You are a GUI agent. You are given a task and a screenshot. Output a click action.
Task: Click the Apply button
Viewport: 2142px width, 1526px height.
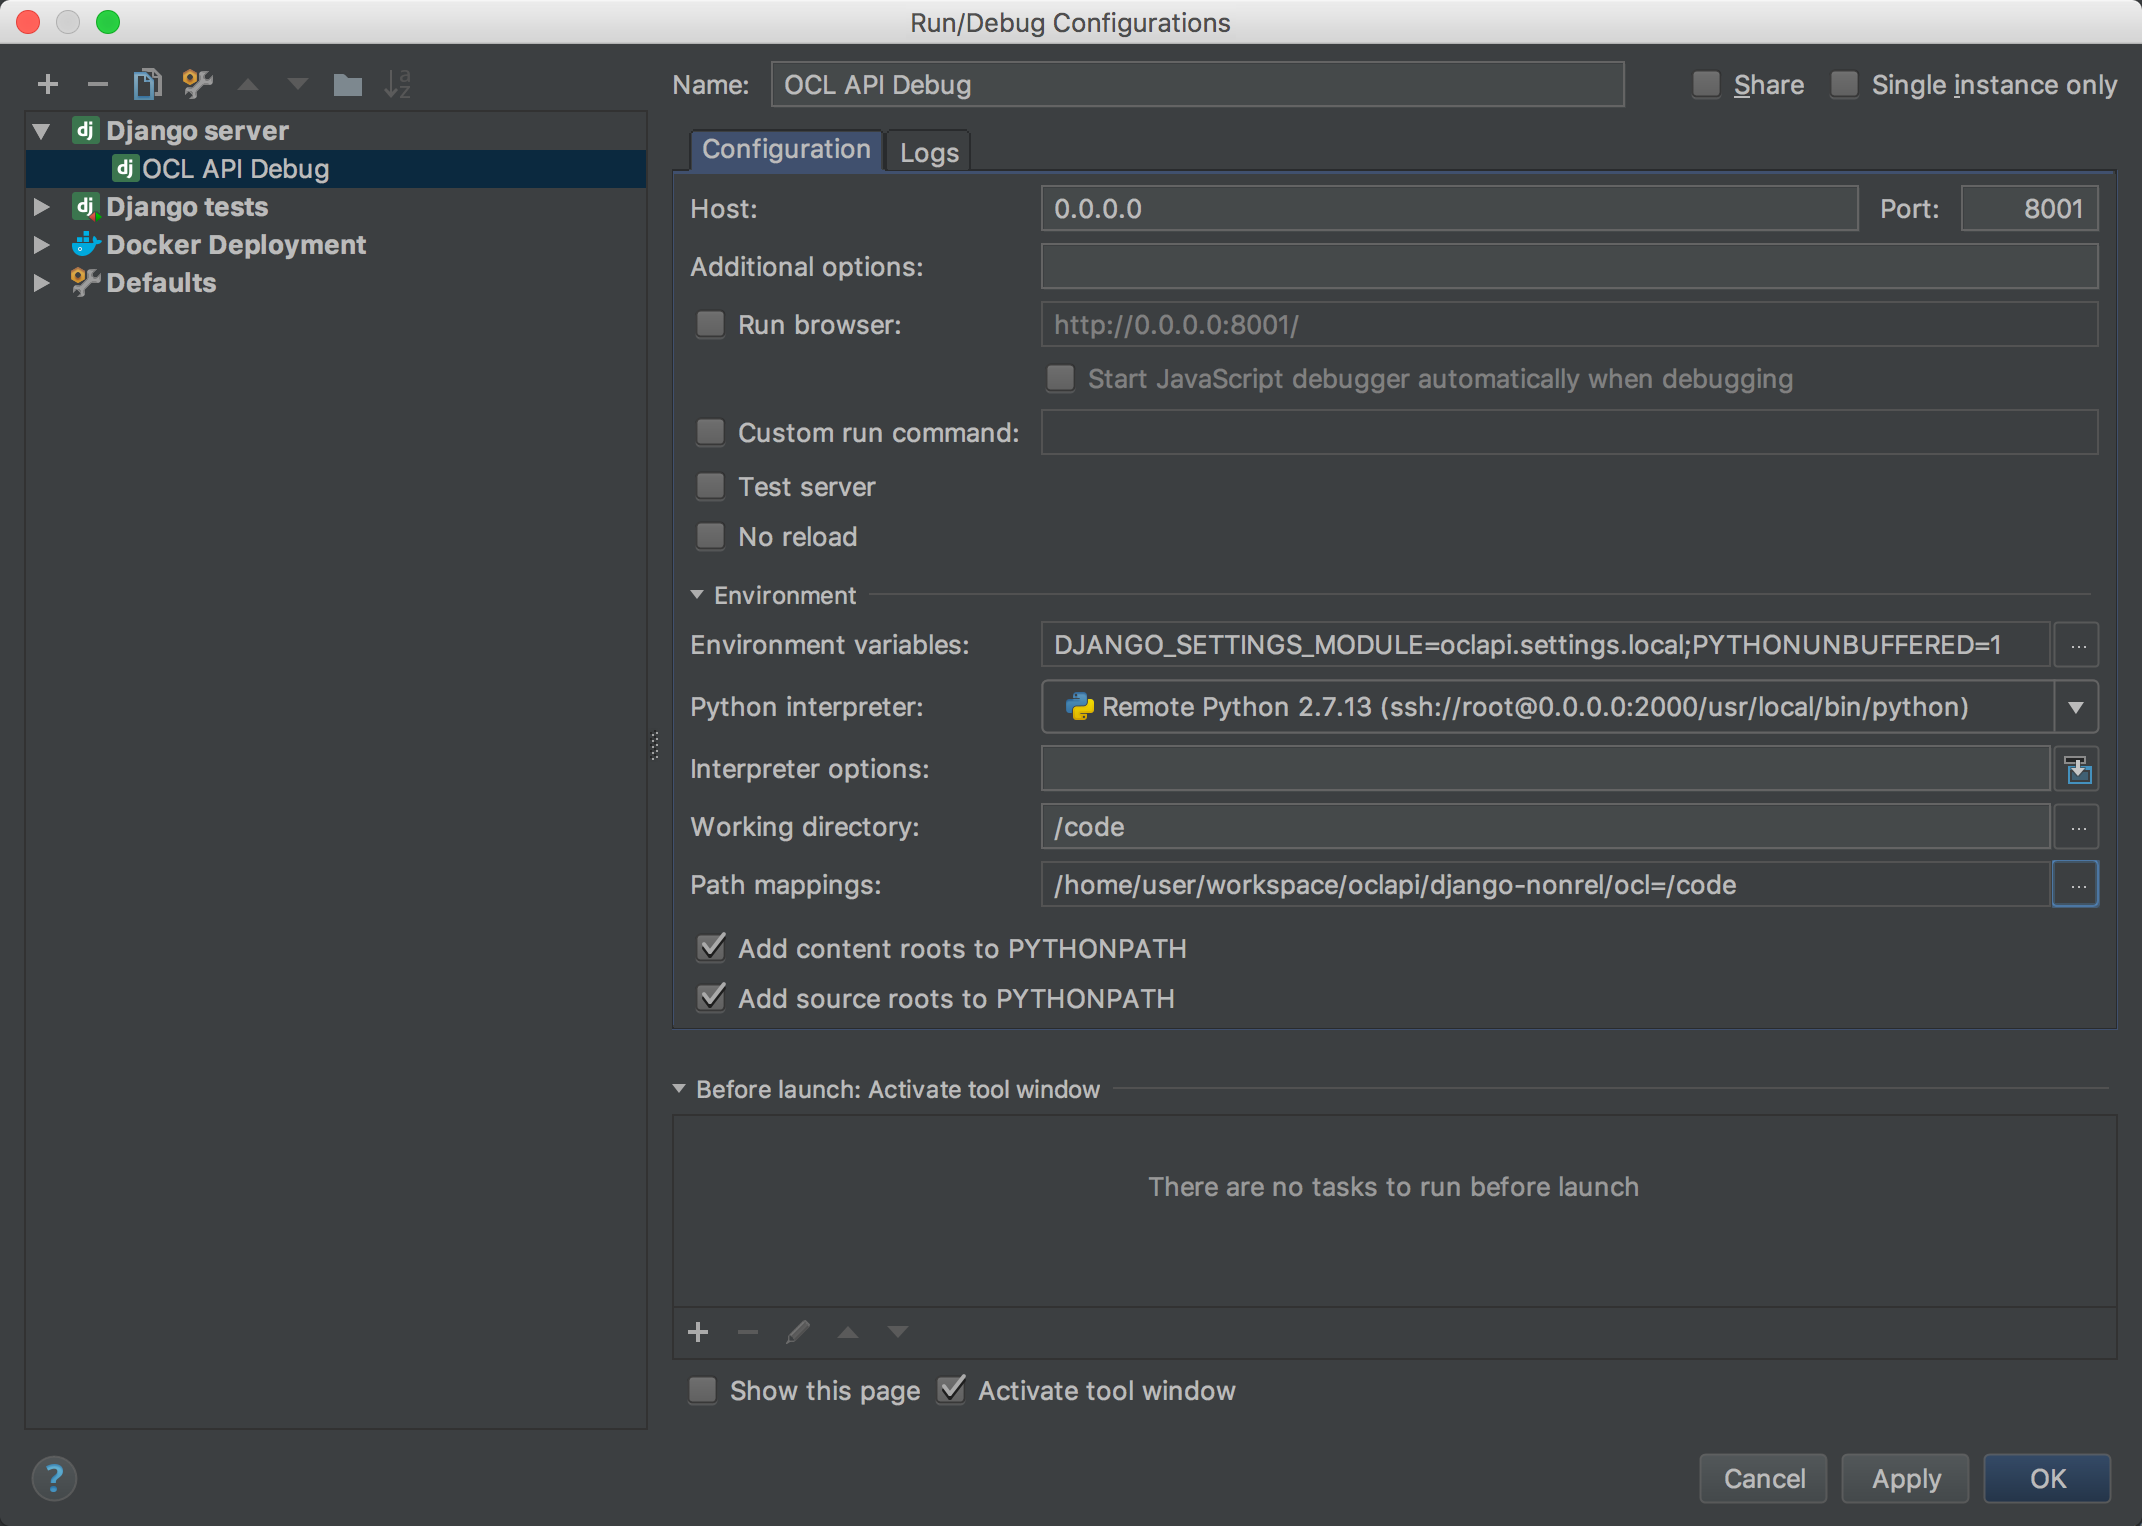pos(1905,1478)
